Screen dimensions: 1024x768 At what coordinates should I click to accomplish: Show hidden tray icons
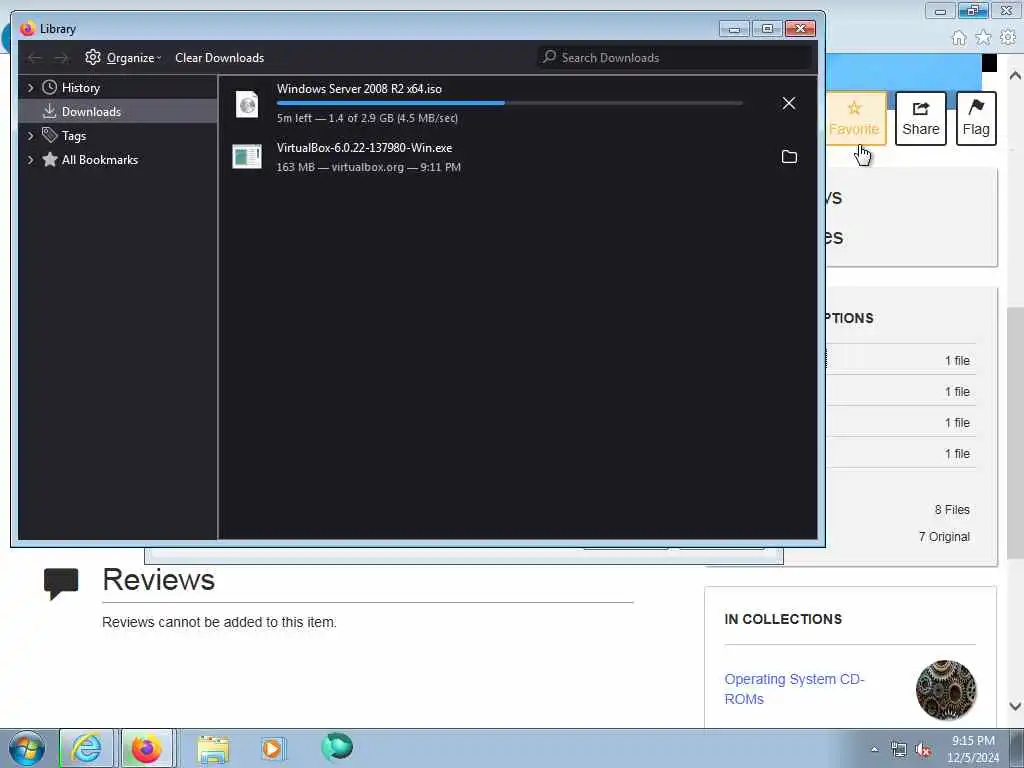coord(874,749)
